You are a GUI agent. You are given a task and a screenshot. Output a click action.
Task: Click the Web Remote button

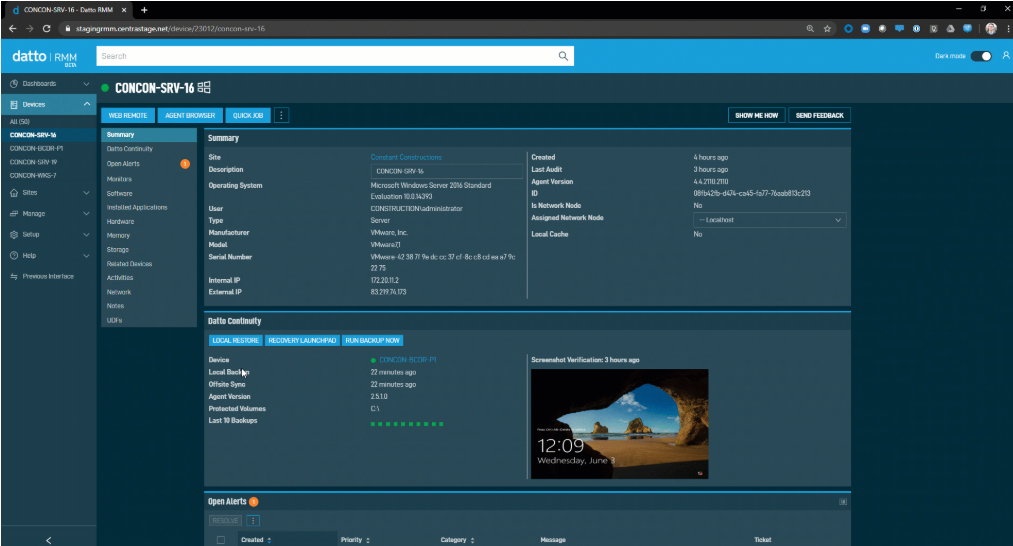(128, 116)
